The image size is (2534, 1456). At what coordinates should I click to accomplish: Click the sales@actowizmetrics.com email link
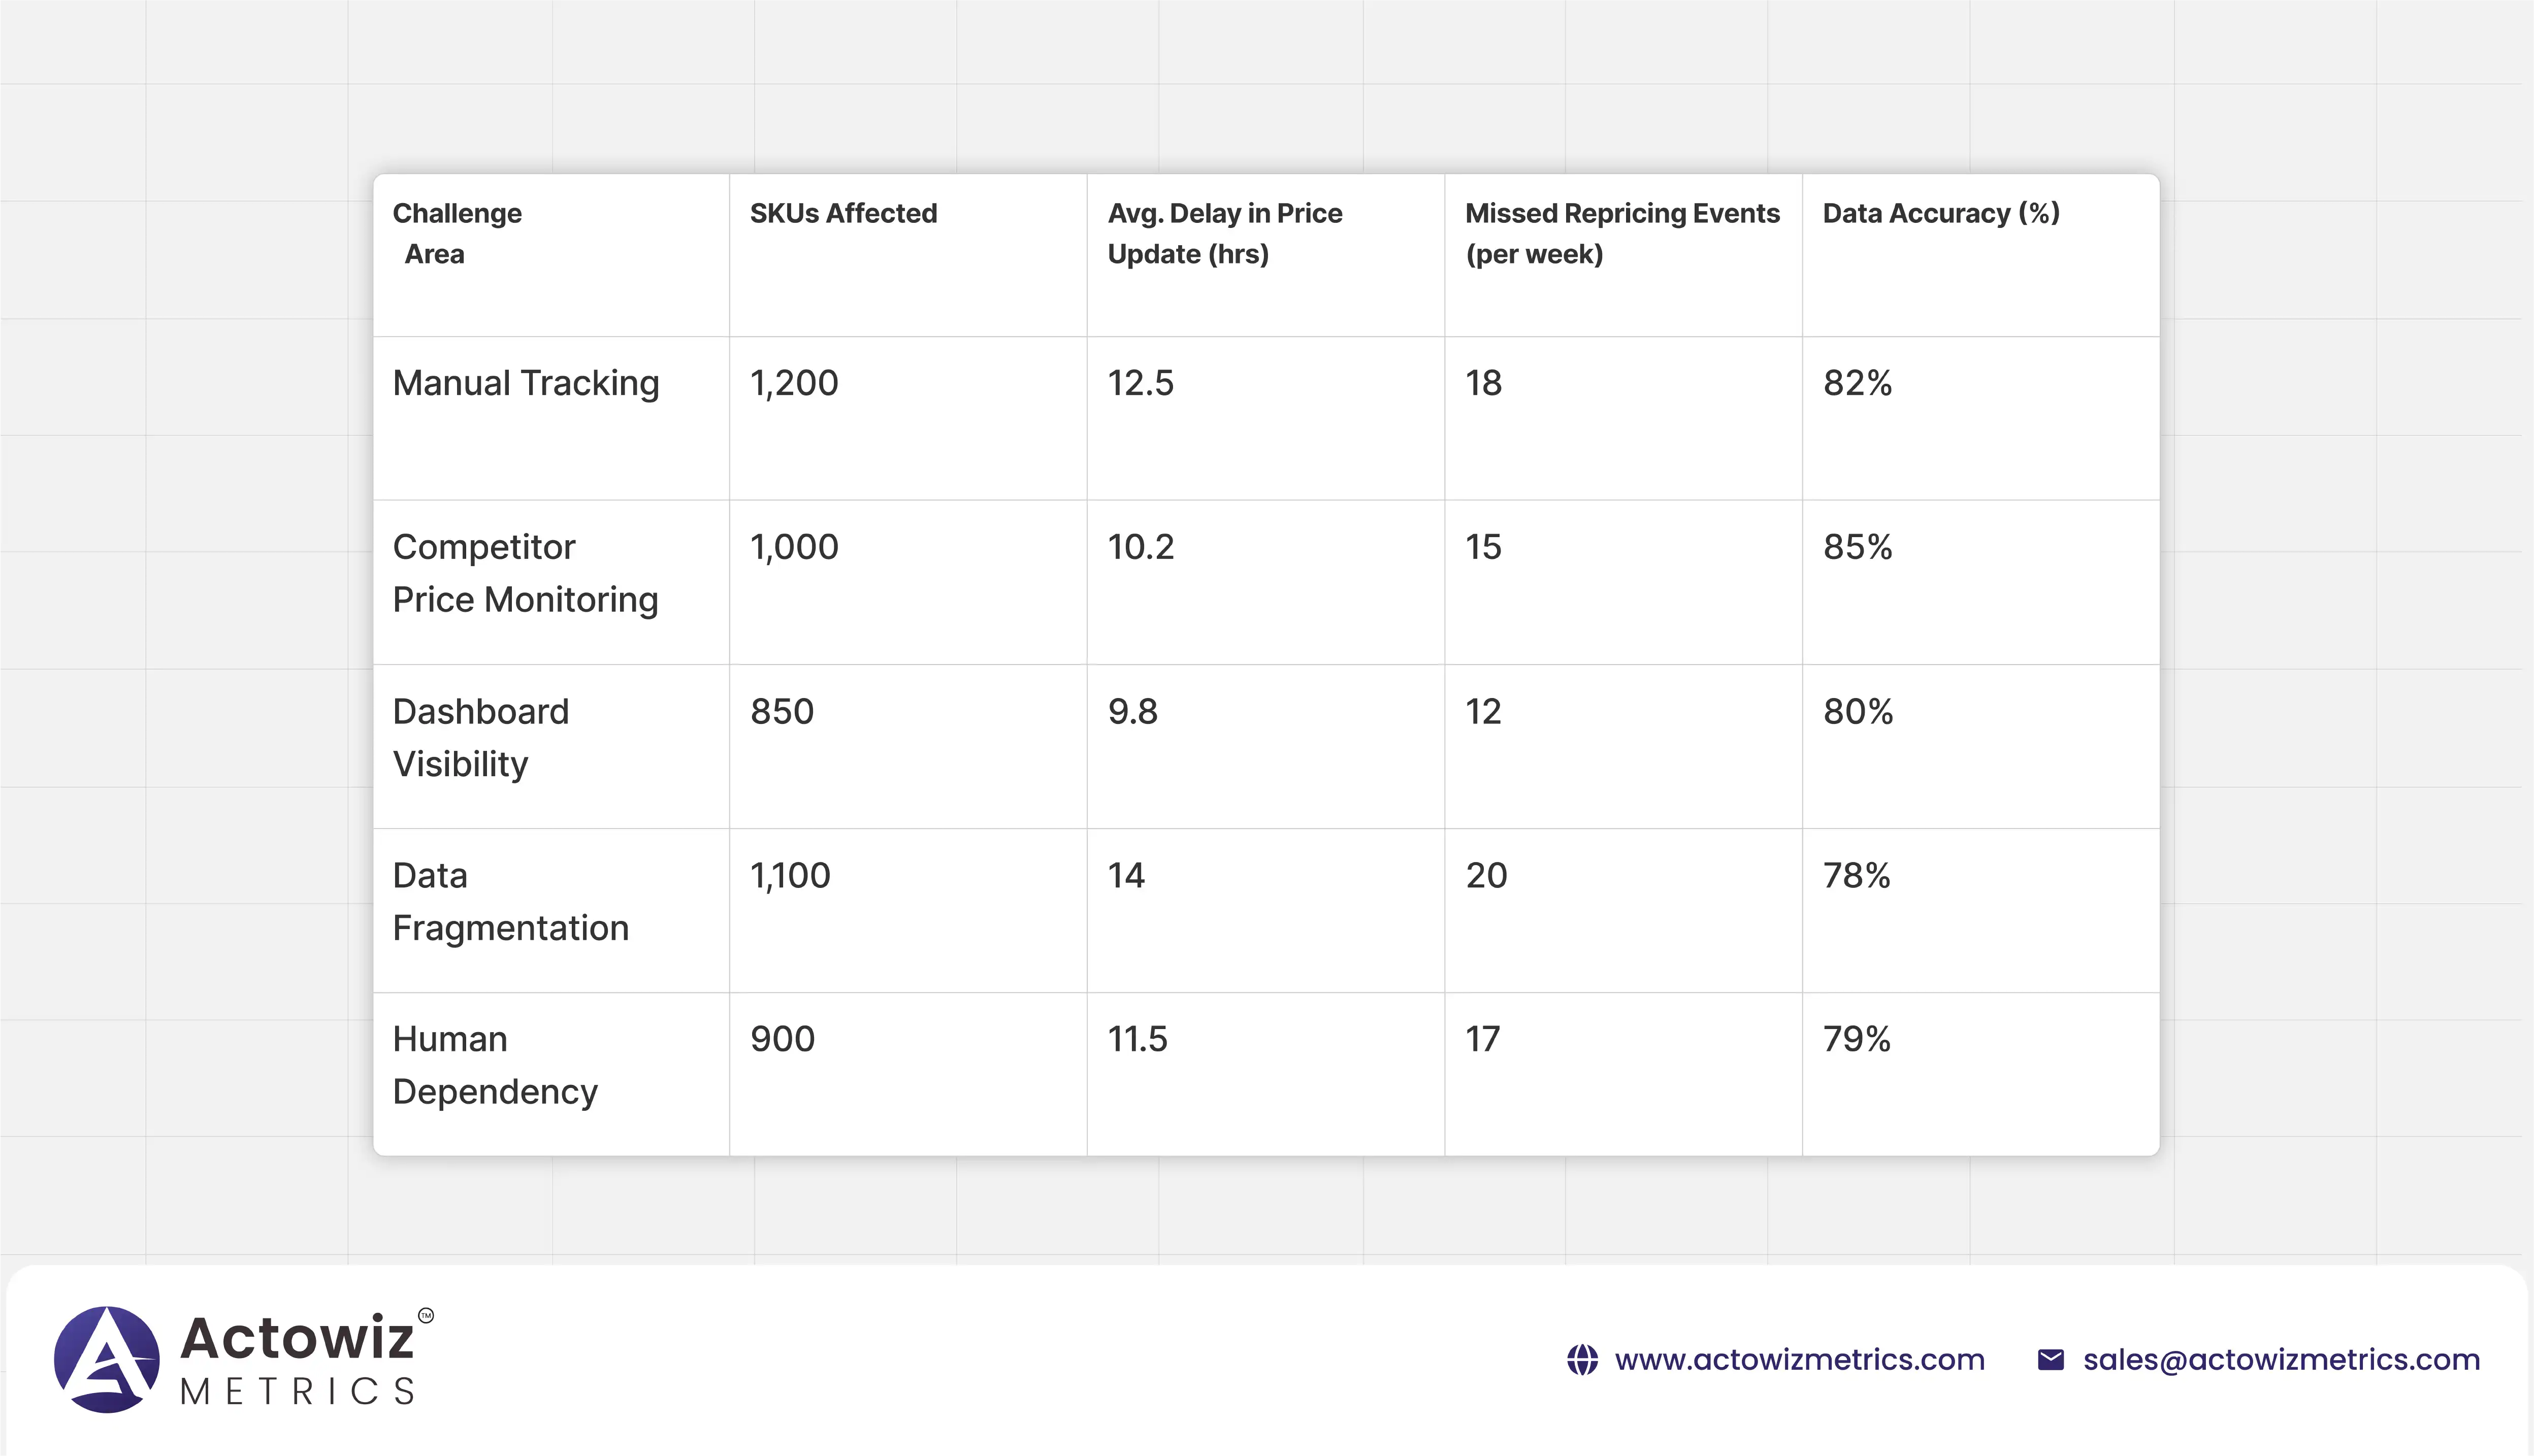pyautogui.click(x=2281, y=1360)
